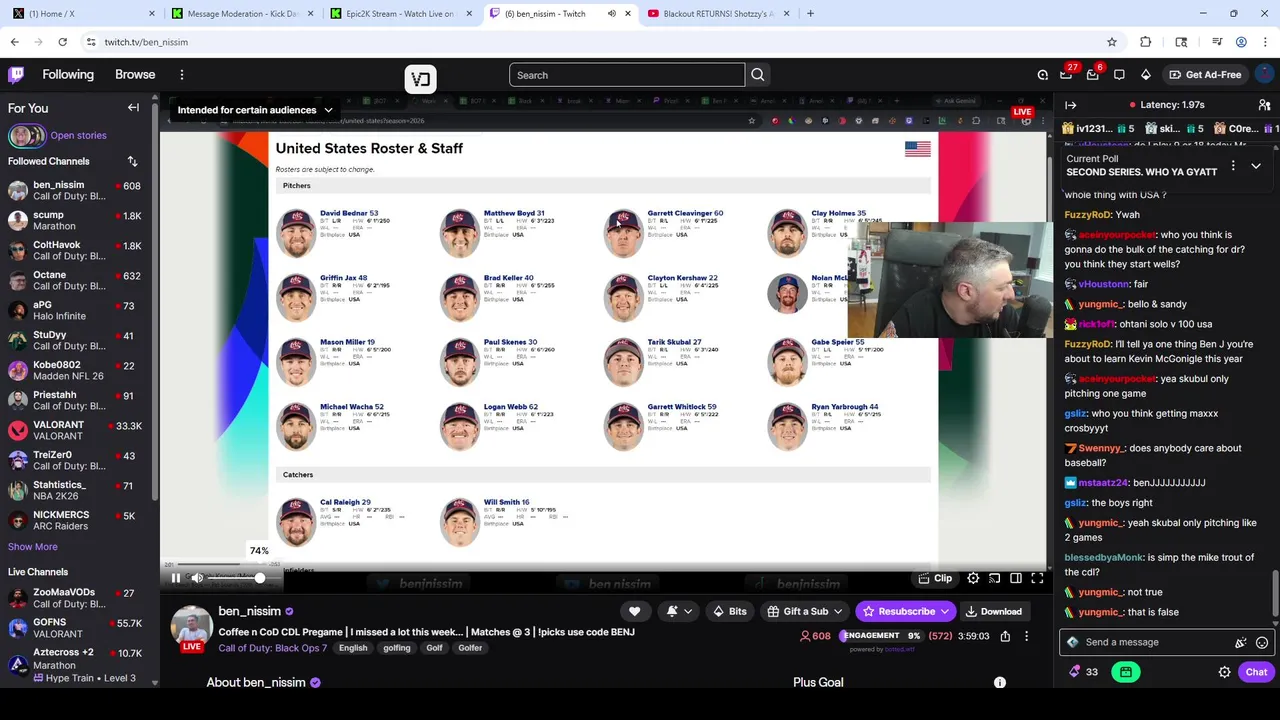Screen dimensions: 1280x720
Task: Open Call of Duty: Black Ops 7 category link
Action: pos(272,648)
